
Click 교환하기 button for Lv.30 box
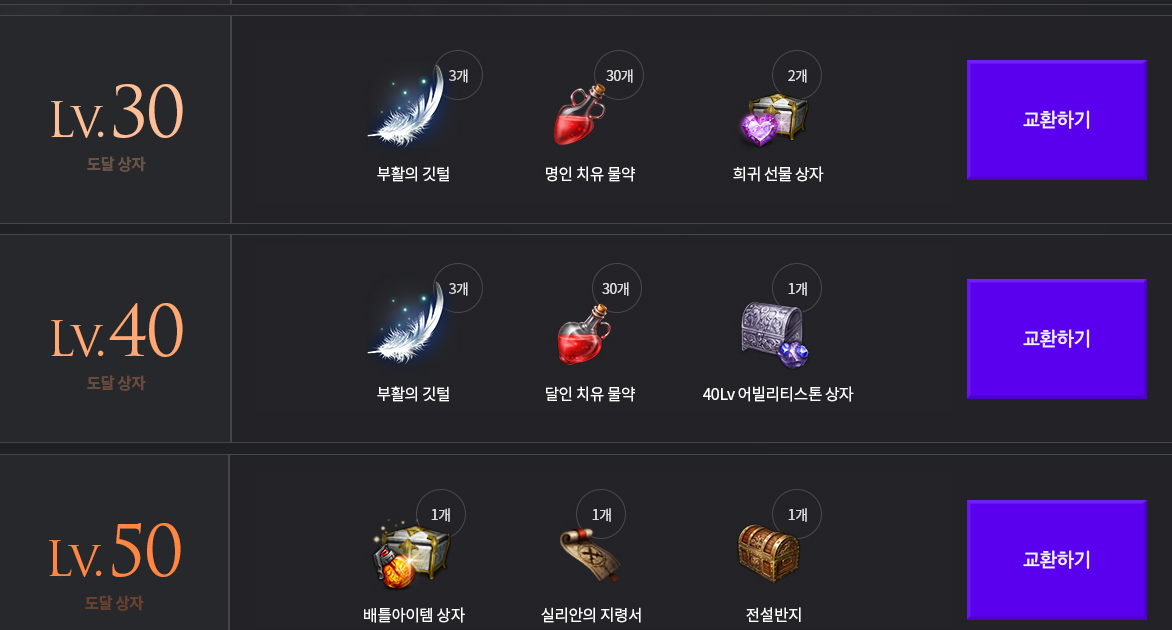[x=1056, y=120]
